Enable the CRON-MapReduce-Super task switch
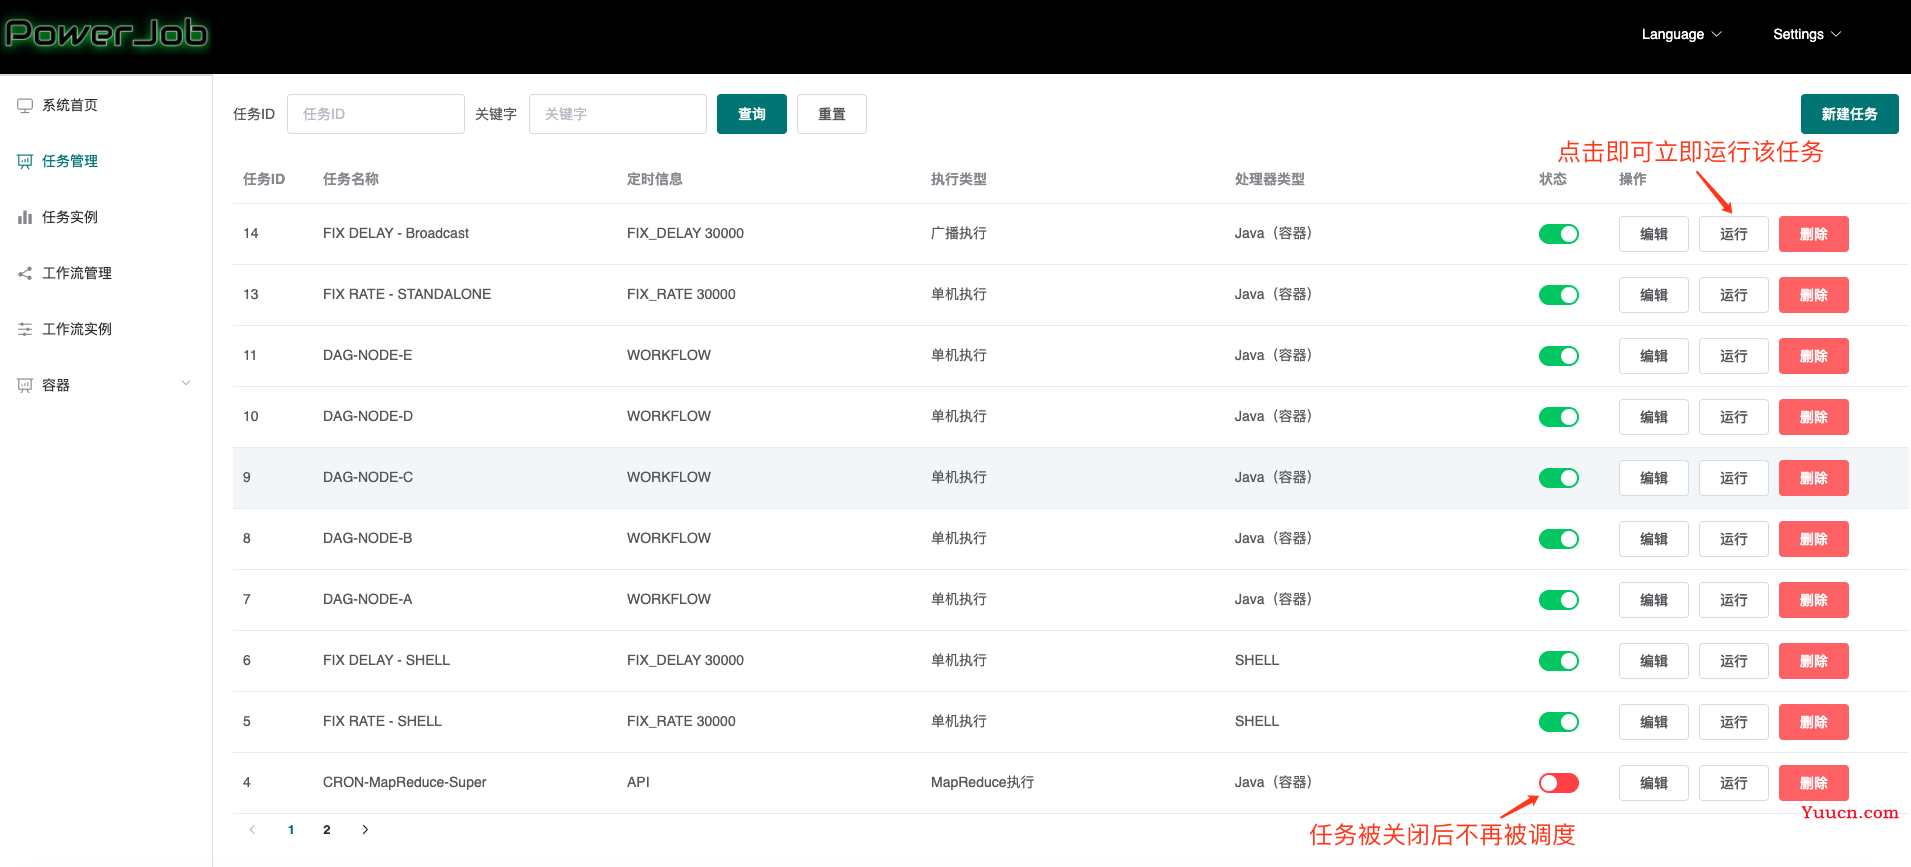The height and width of the screenshot is (867, 1911). tap(1559, 783)
